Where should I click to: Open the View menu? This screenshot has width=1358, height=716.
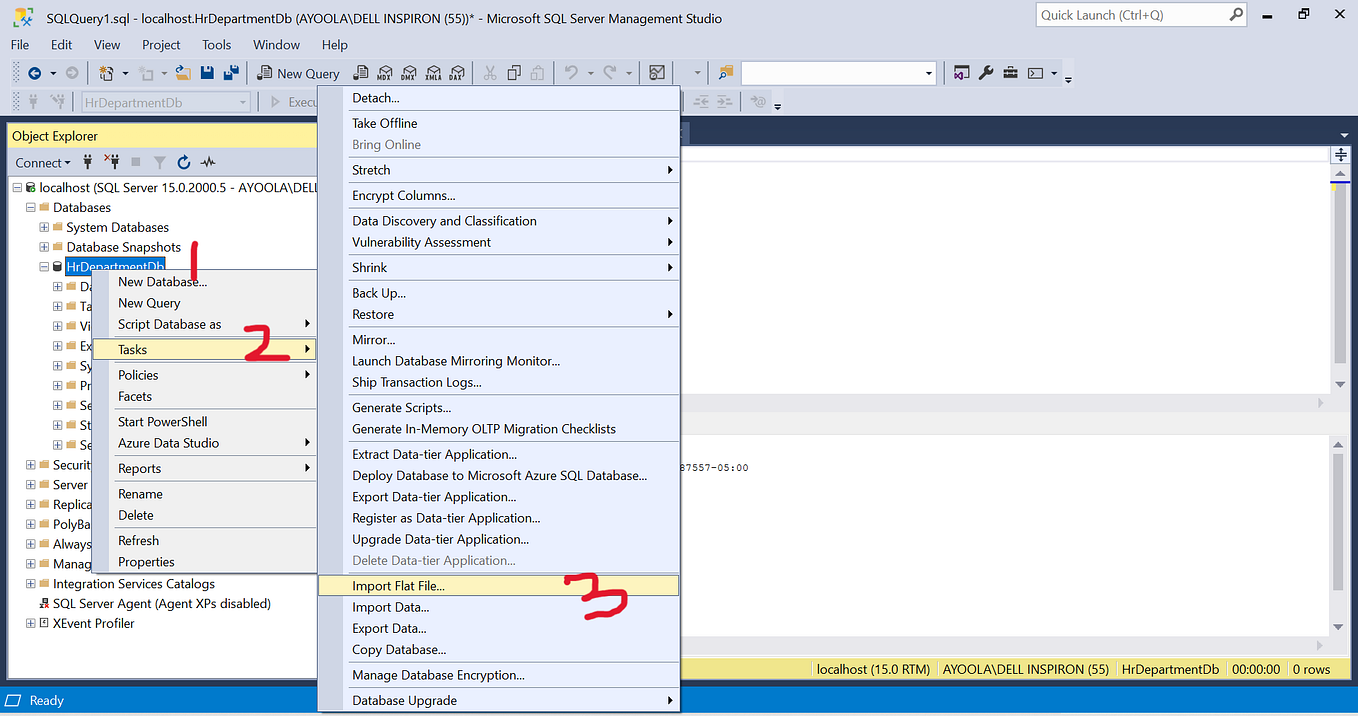click(x=106, y=44)
